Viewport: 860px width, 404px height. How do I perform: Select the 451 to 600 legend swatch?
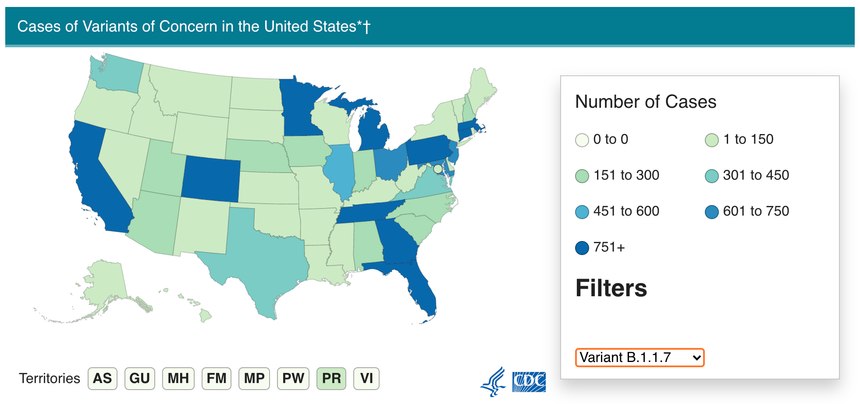(x=582, y=212)
